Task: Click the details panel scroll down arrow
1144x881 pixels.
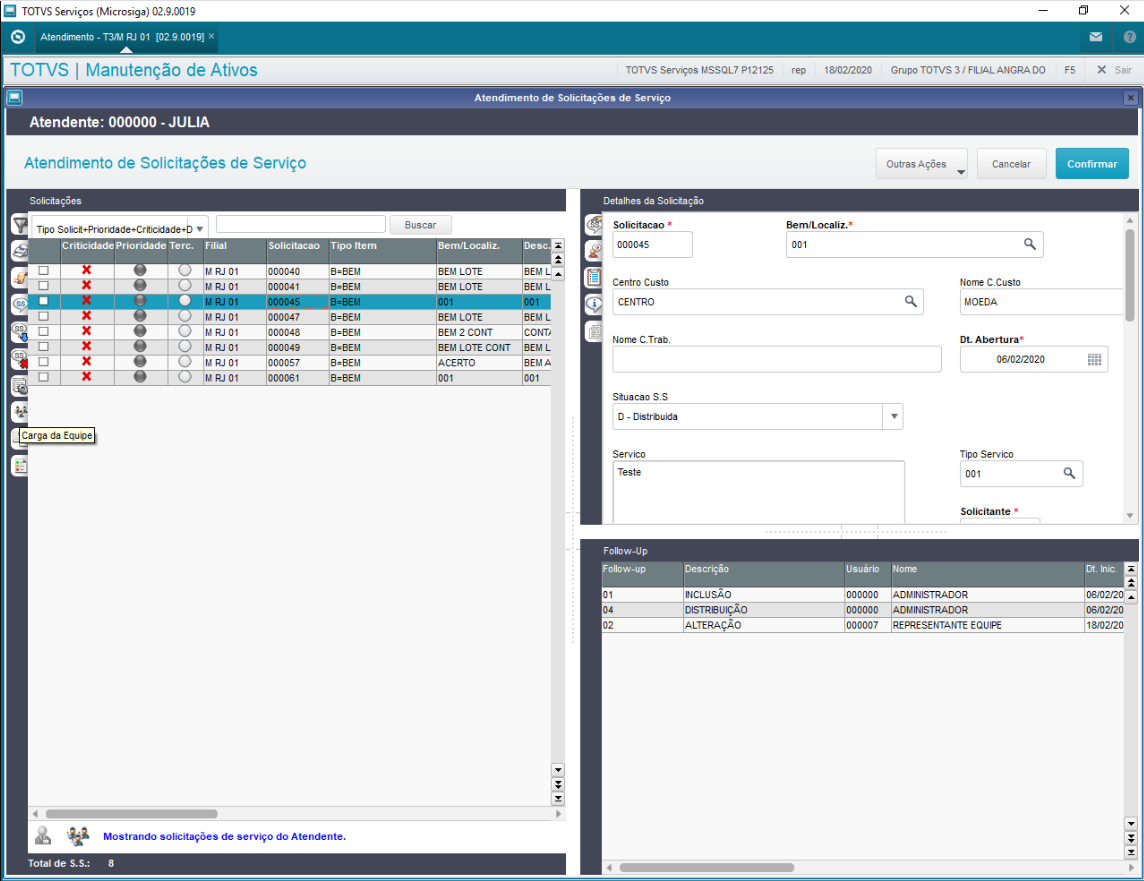Action: pyautogui.click(x=1130, y=516)
